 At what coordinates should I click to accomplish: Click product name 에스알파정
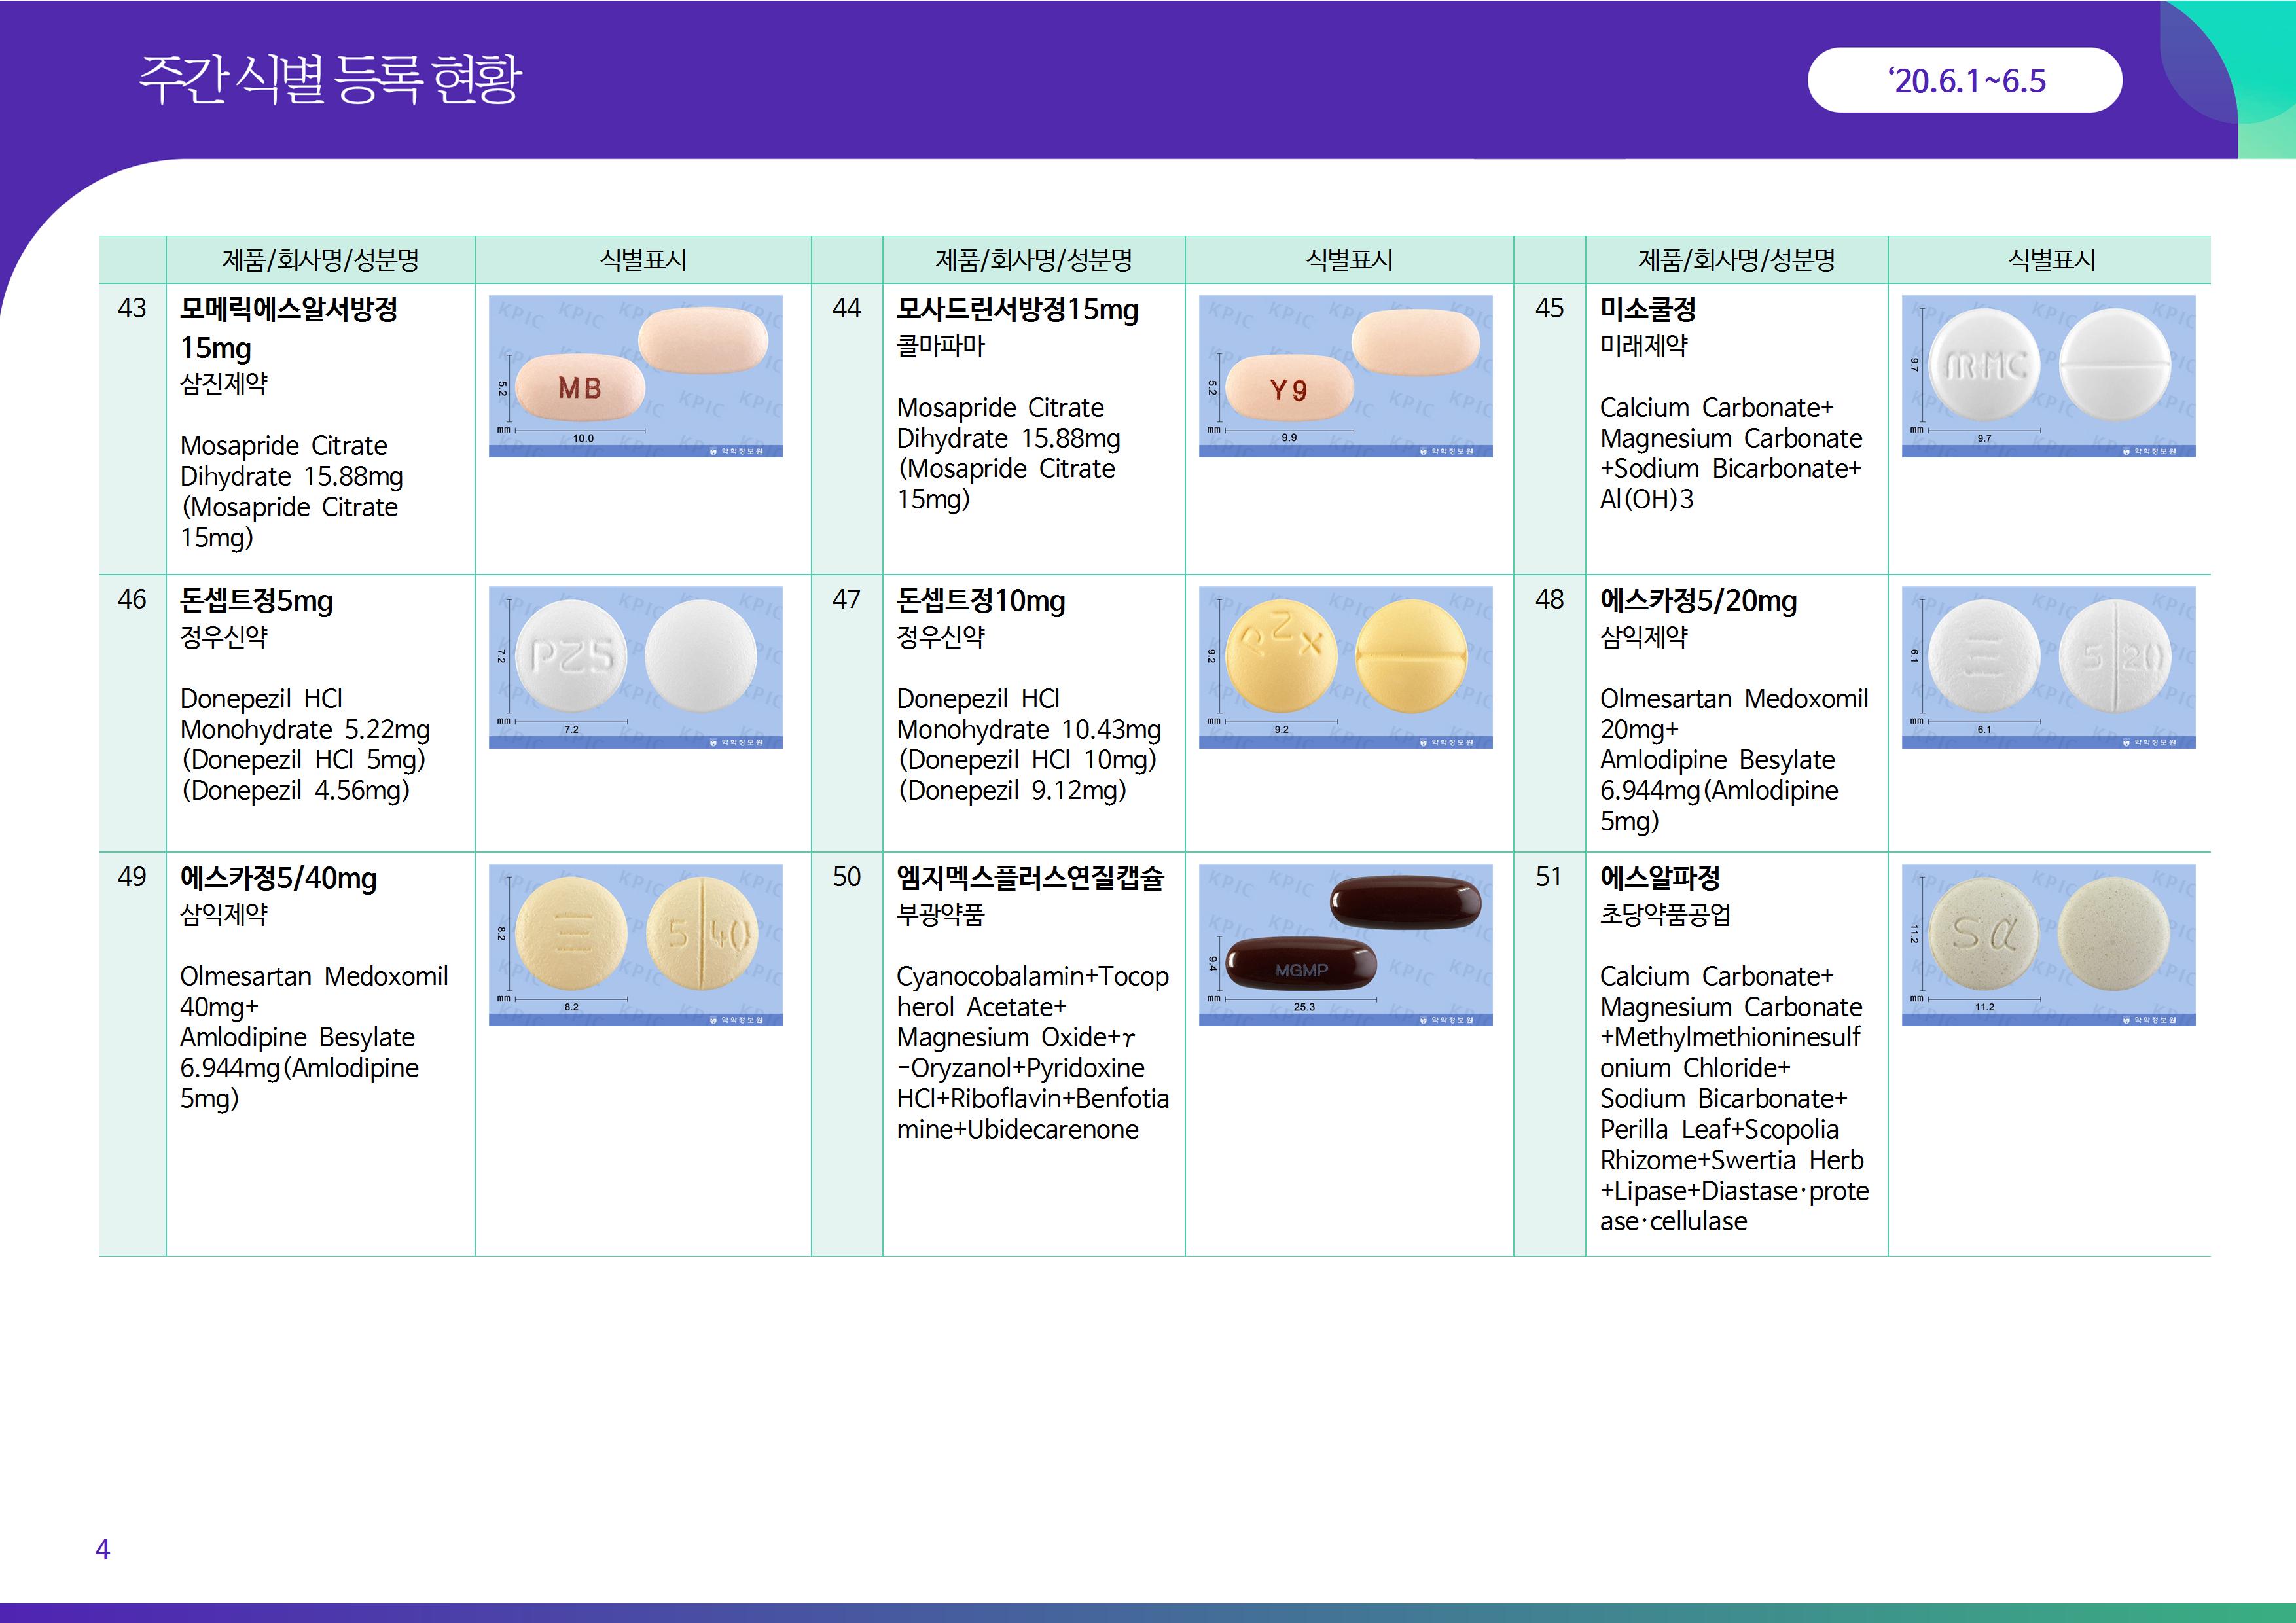tap(1660, 878)
